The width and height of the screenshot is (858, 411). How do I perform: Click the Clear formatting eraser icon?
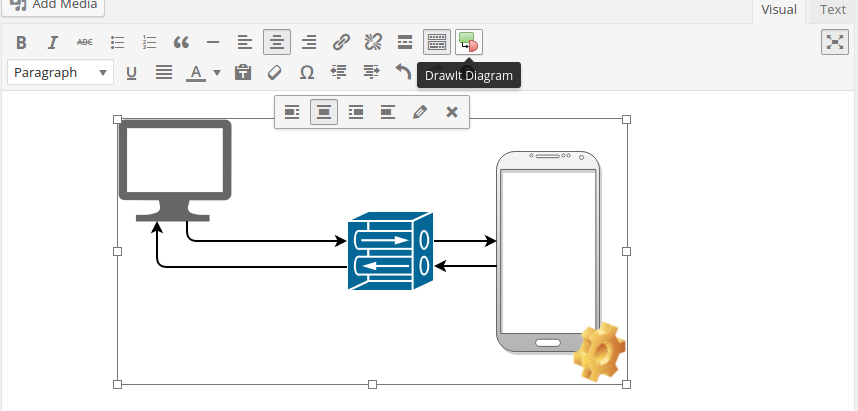point(275,72)
